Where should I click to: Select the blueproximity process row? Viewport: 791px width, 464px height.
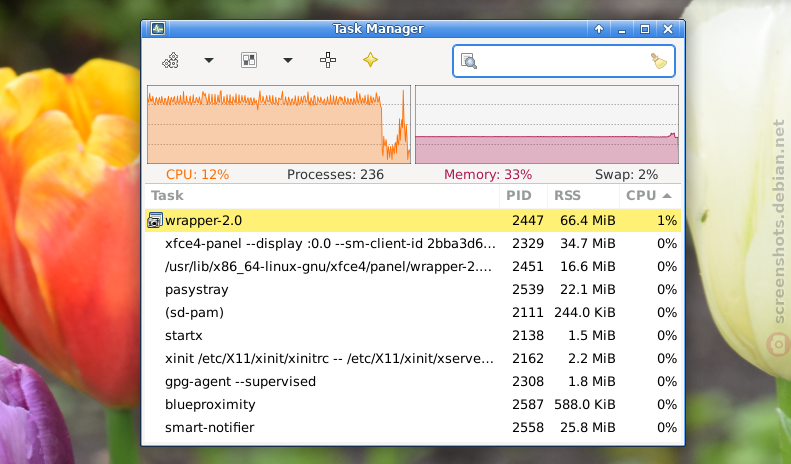413,404
